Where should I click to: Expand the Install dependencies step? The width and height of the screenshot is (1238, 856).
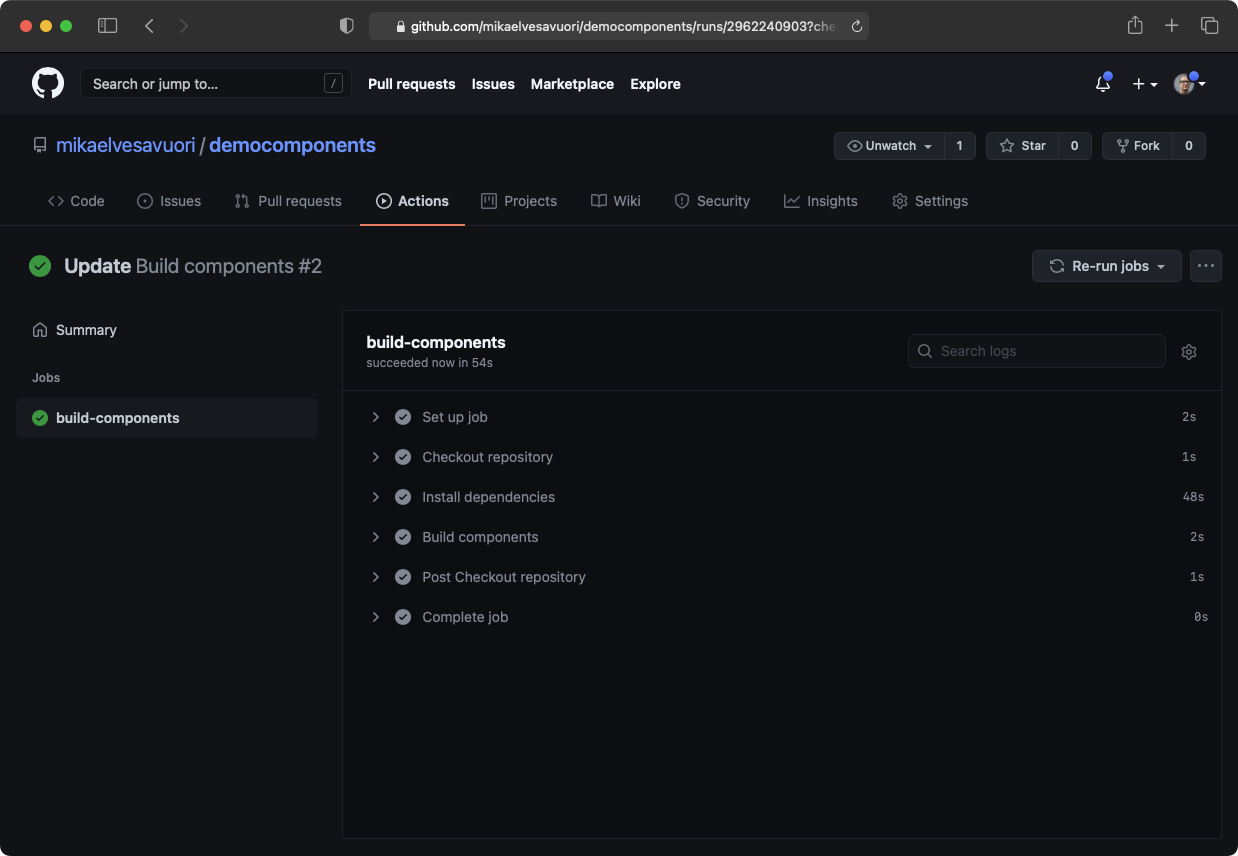click(x=376, y=497)
